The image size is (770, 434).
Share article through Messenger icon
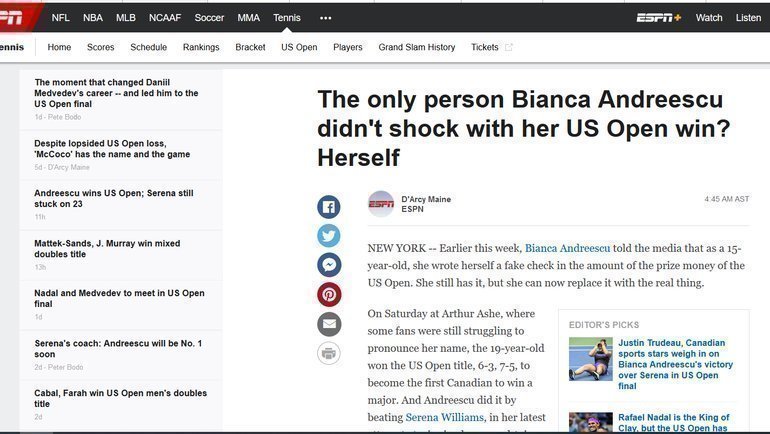tap(329, 265)
